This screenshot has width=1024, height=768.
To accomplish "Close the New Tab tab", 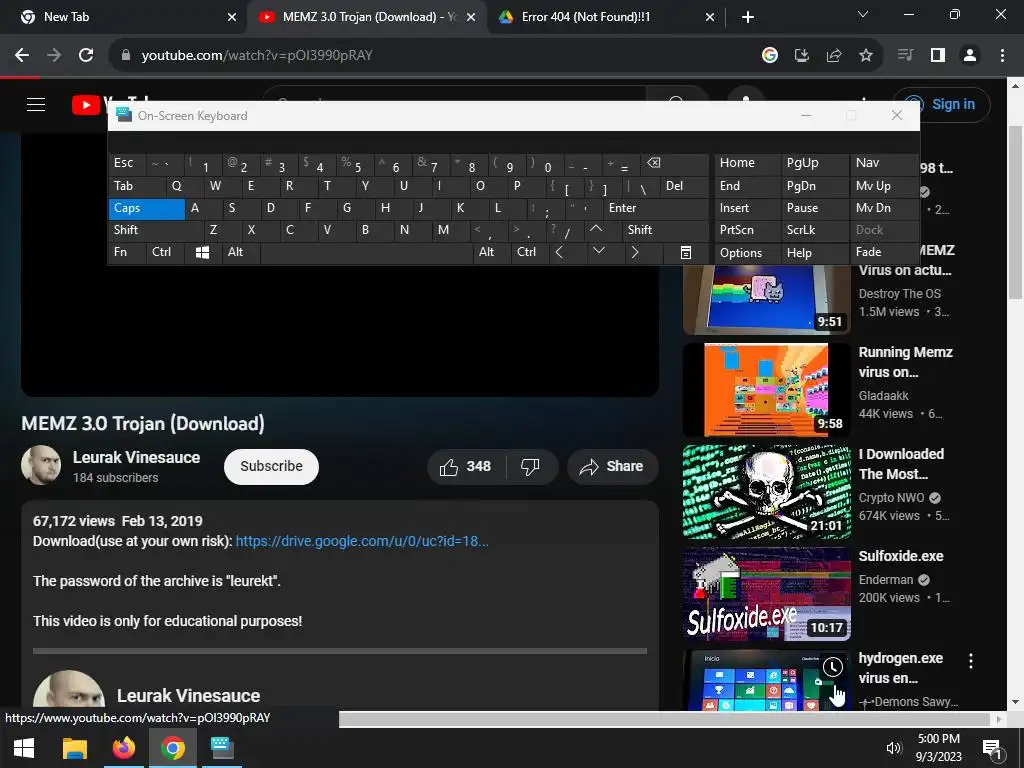I will tap(232, 17).
